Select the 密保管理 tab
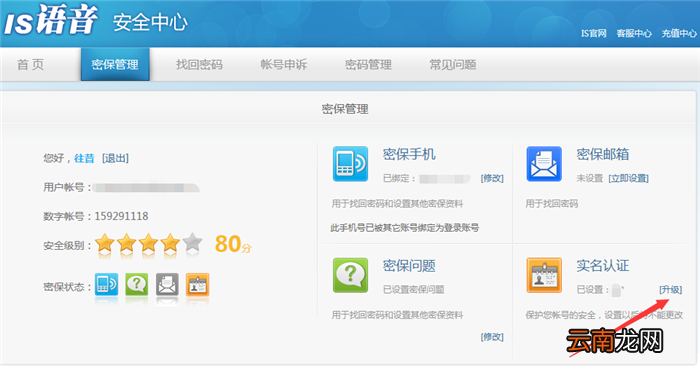This screenshot has height=369, width=700. (x=115, y=65)
